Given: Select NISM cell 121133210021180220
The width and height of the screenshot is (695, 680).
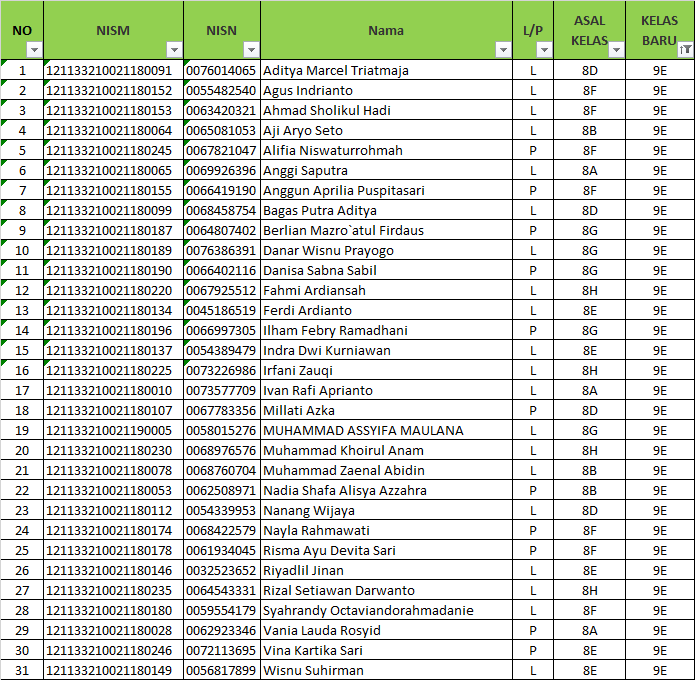Looking at the screenshot, I should pyautogui.click(x=113, y=290).
